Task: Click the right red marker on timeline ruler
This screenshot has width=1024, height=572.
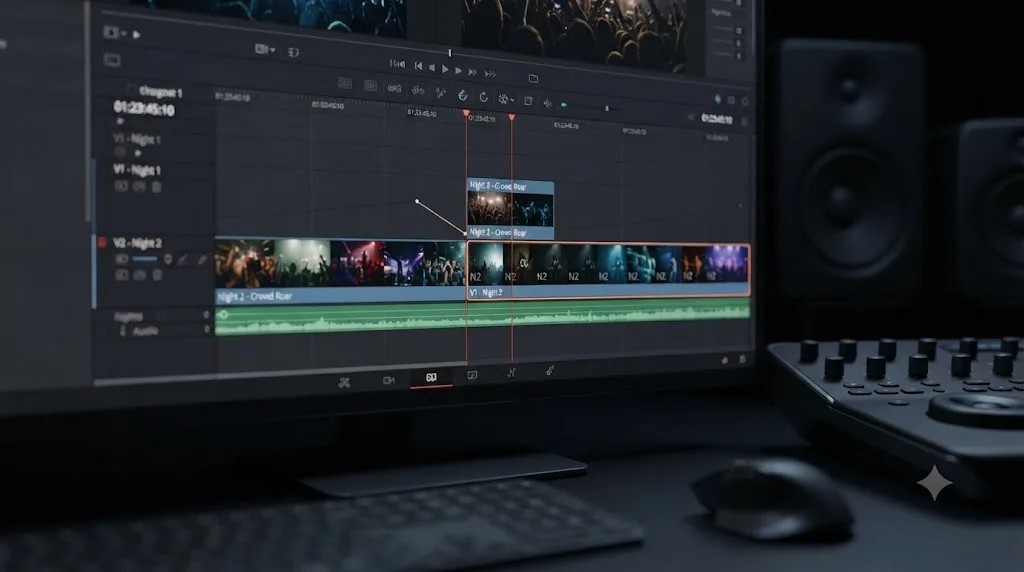Action: click(511, 117)
